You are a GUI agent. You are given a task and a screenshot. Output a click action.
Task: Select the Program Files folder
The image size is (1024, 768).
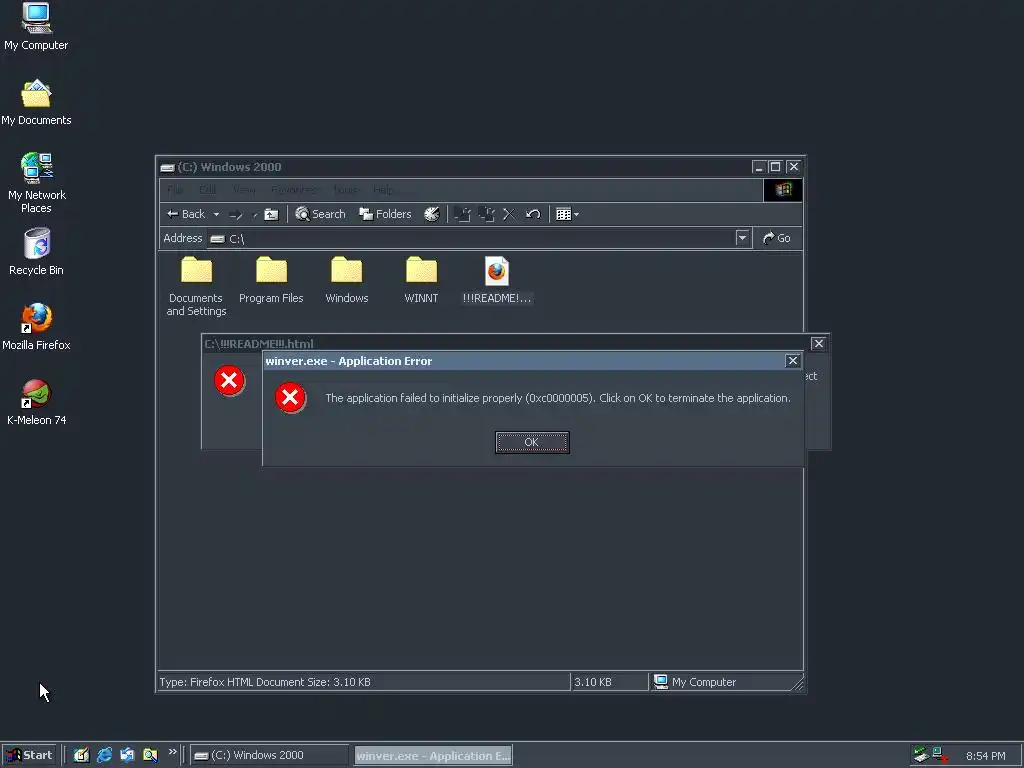point(271,280)
